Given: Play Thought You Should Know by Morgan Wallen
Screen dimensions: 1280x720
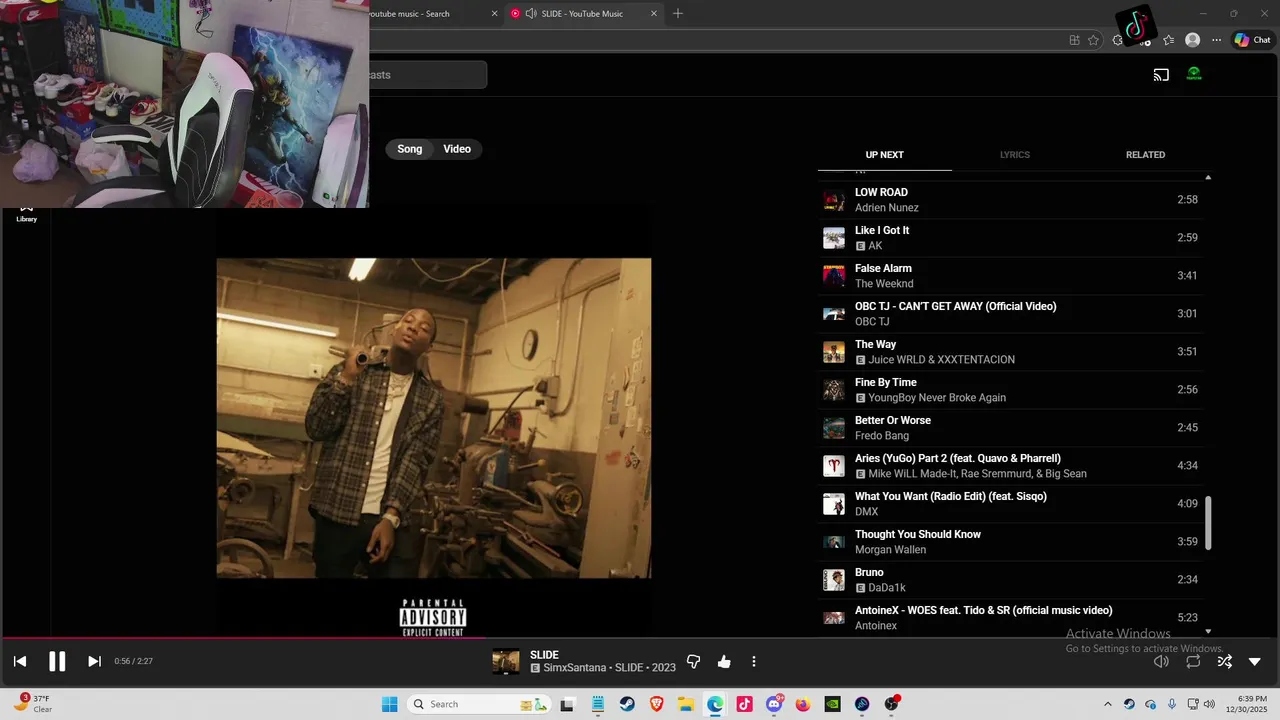Looking at the screenshot, I should click(1010, 542).
